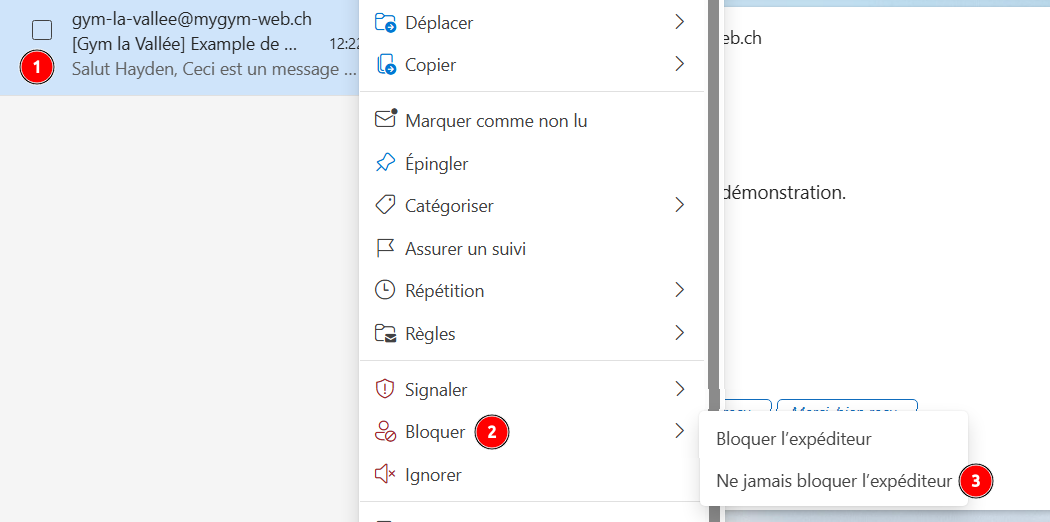Click the envelope icon for Marquer comme non lu
This screenshot has height=522, width=1050.
tap(385, 120)
